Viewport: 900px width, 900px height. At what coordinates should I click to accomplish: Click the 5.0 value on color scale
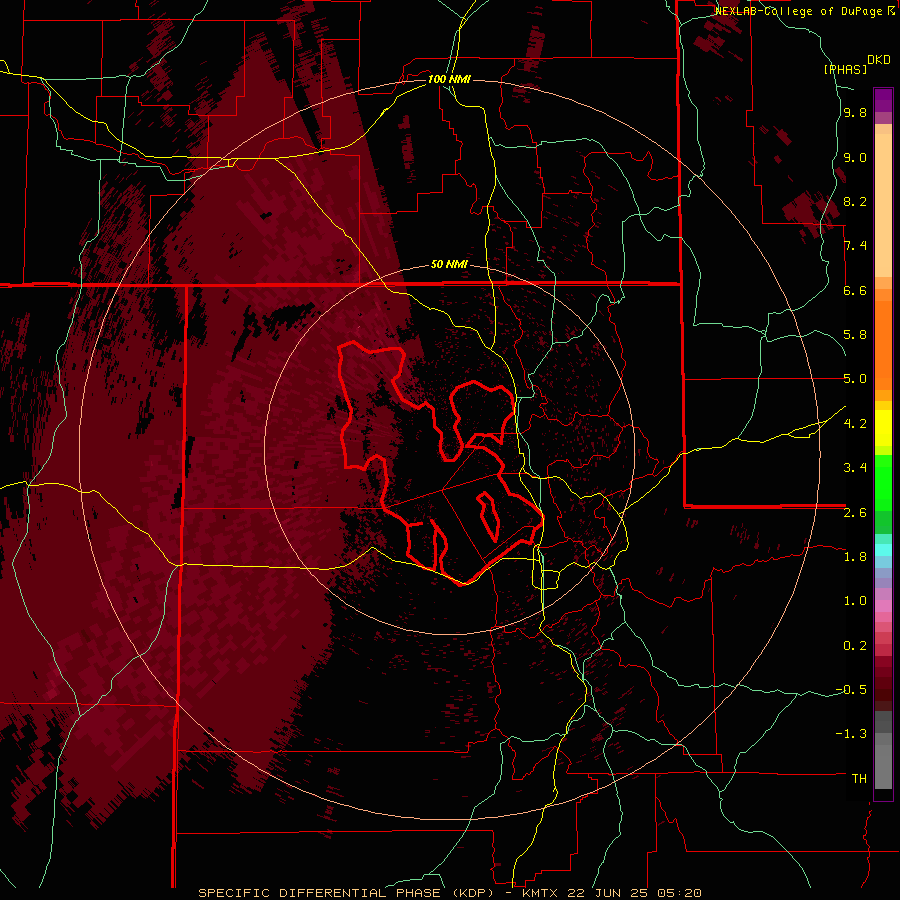point(855,379)
